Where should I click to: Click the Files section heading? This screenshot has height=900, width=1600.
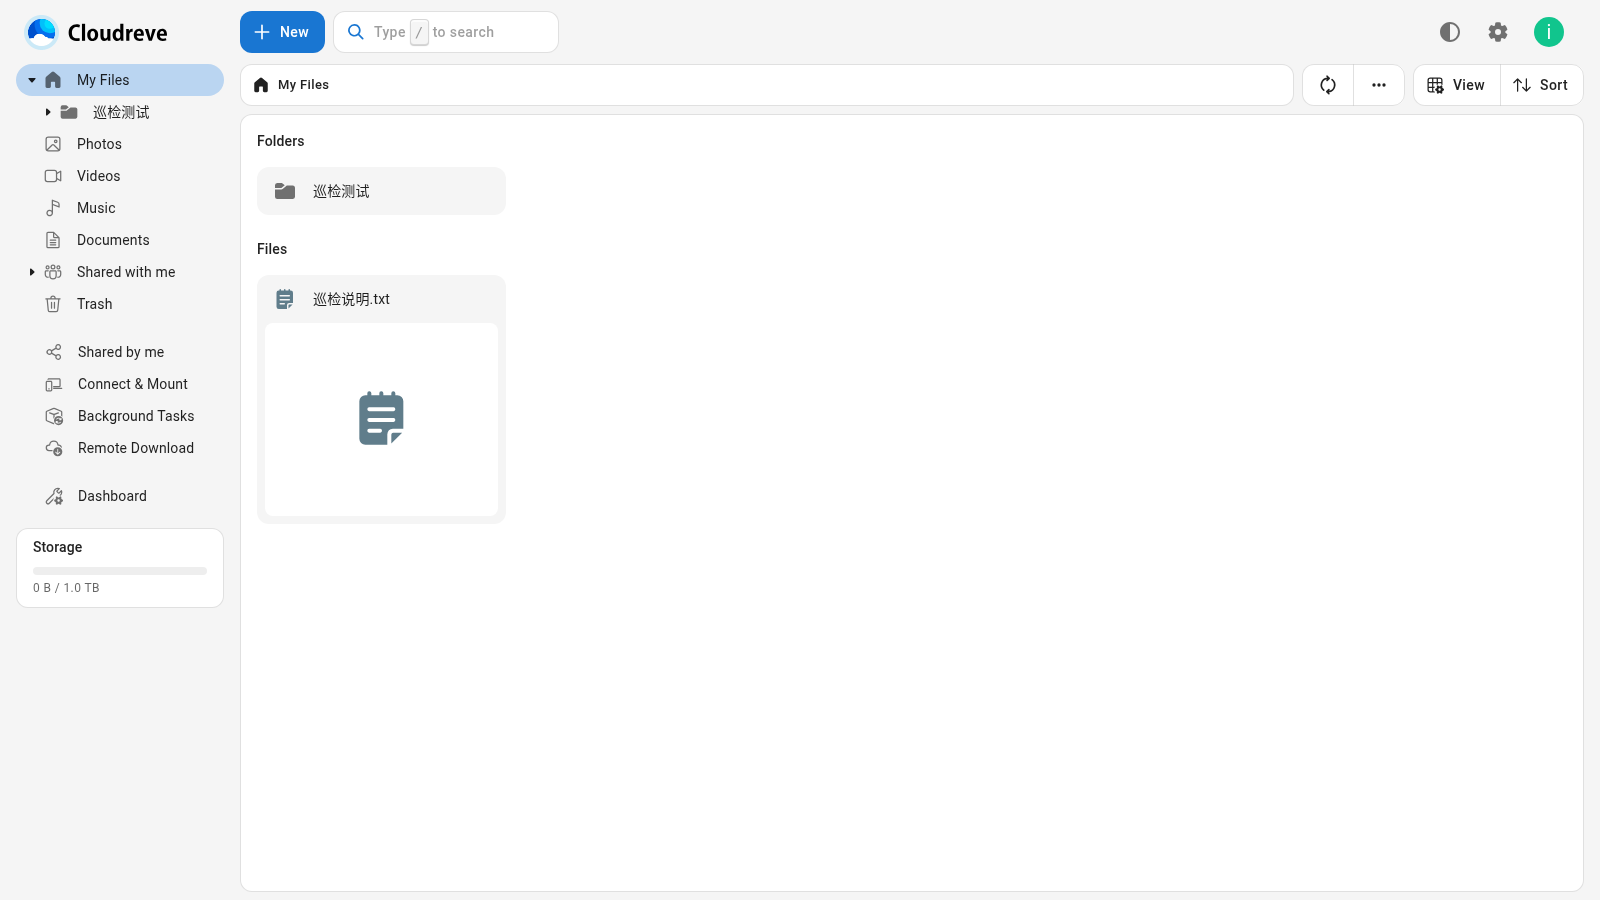pyautogui.click(x=272, y=249)
